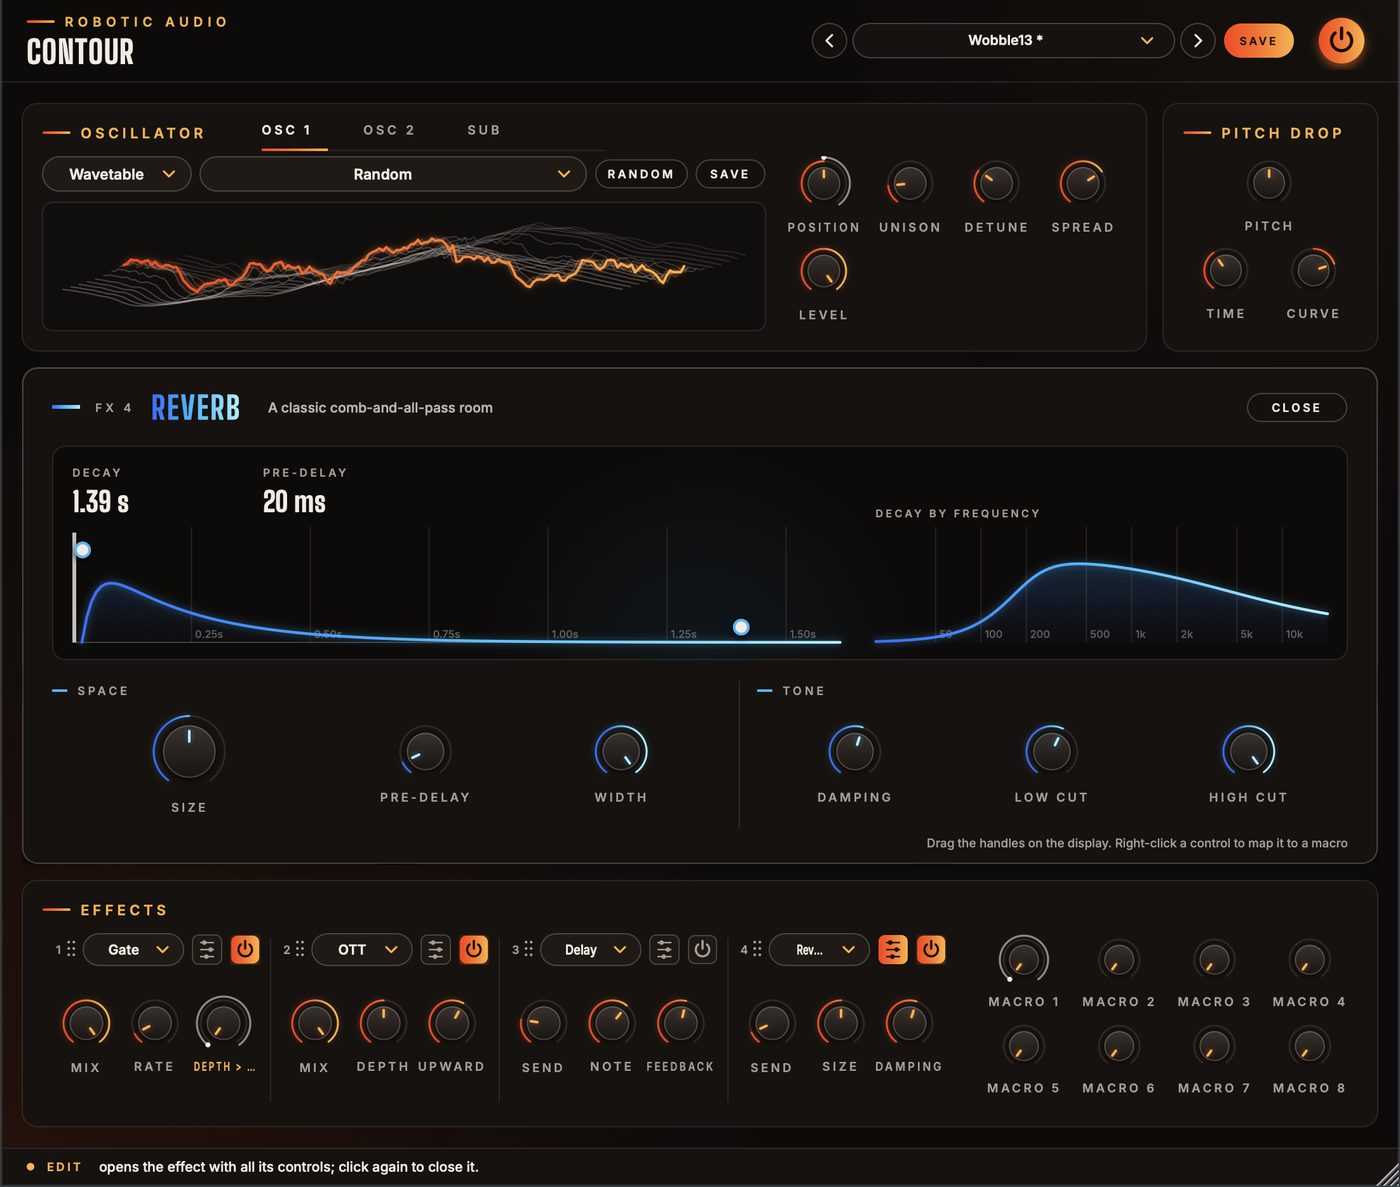Click the pre-delay handle at the curve start
1400x1187 pixels.
click(x=83, y=550)
